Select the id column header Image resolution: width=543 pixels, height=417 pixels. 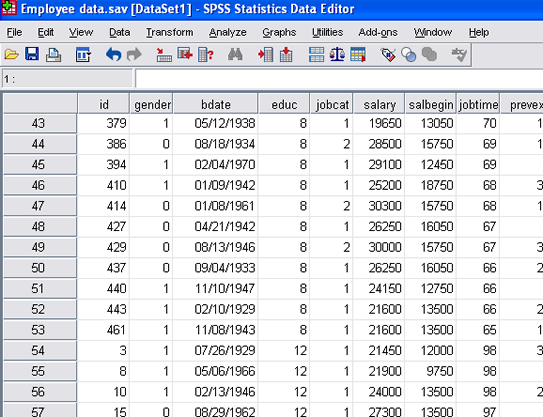pyautogui.click(x=104, y=104)
